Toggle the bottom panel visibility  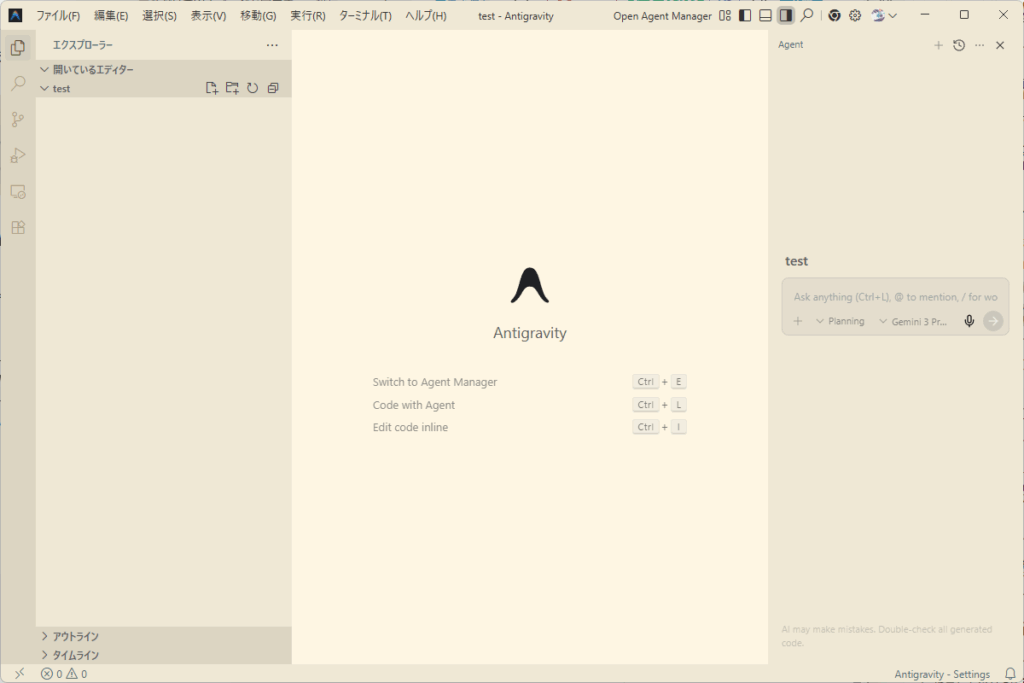[x=765, y=16]
